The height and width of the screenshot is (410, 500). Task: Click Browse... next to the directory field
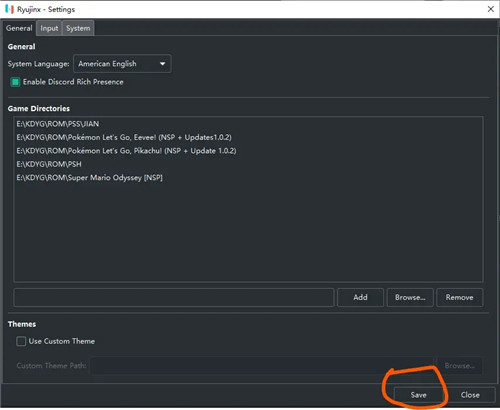(410, 297)
